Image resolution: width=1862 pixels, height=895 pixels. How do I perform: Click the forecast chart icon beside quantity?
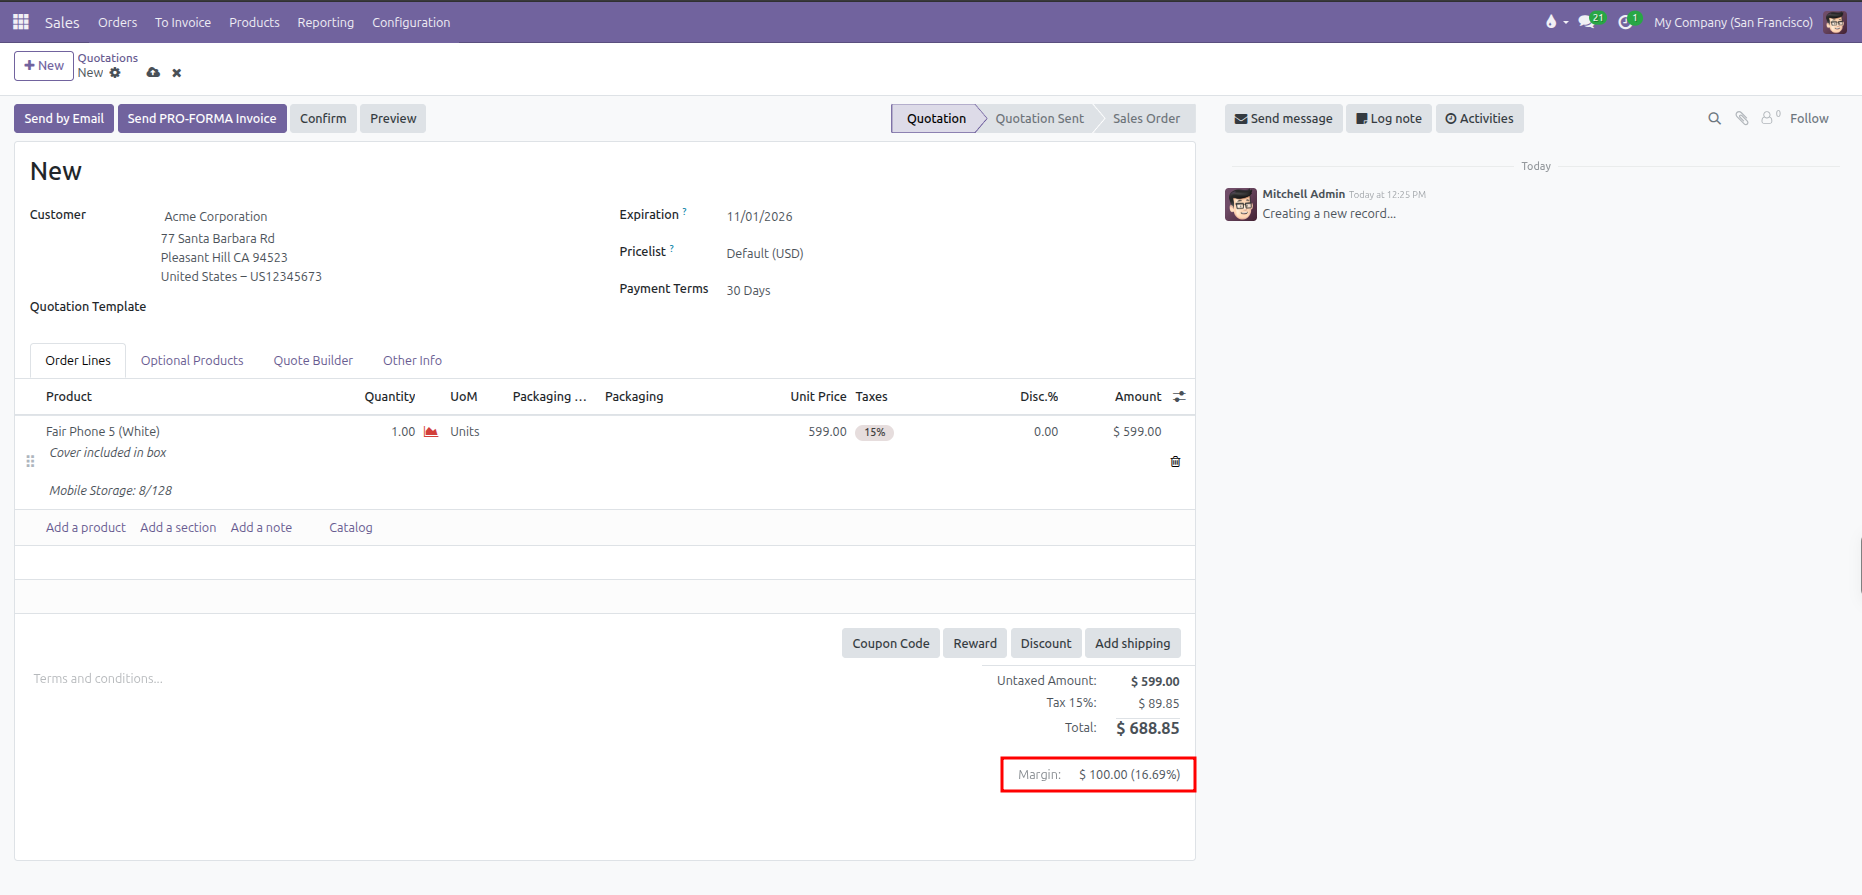coord(431,432)
